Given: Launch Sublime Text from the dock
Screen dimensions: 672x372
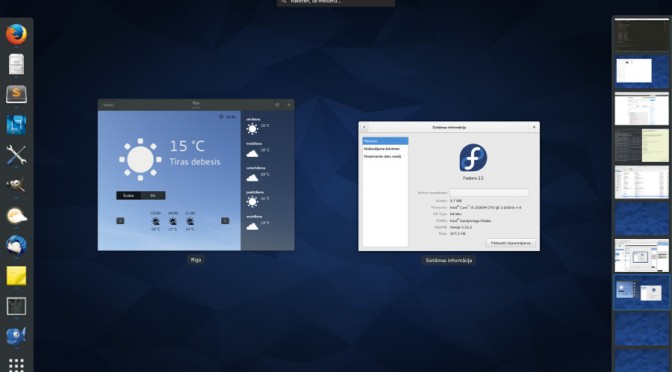Looking at the screenshot, I should [x=16, y=94].
